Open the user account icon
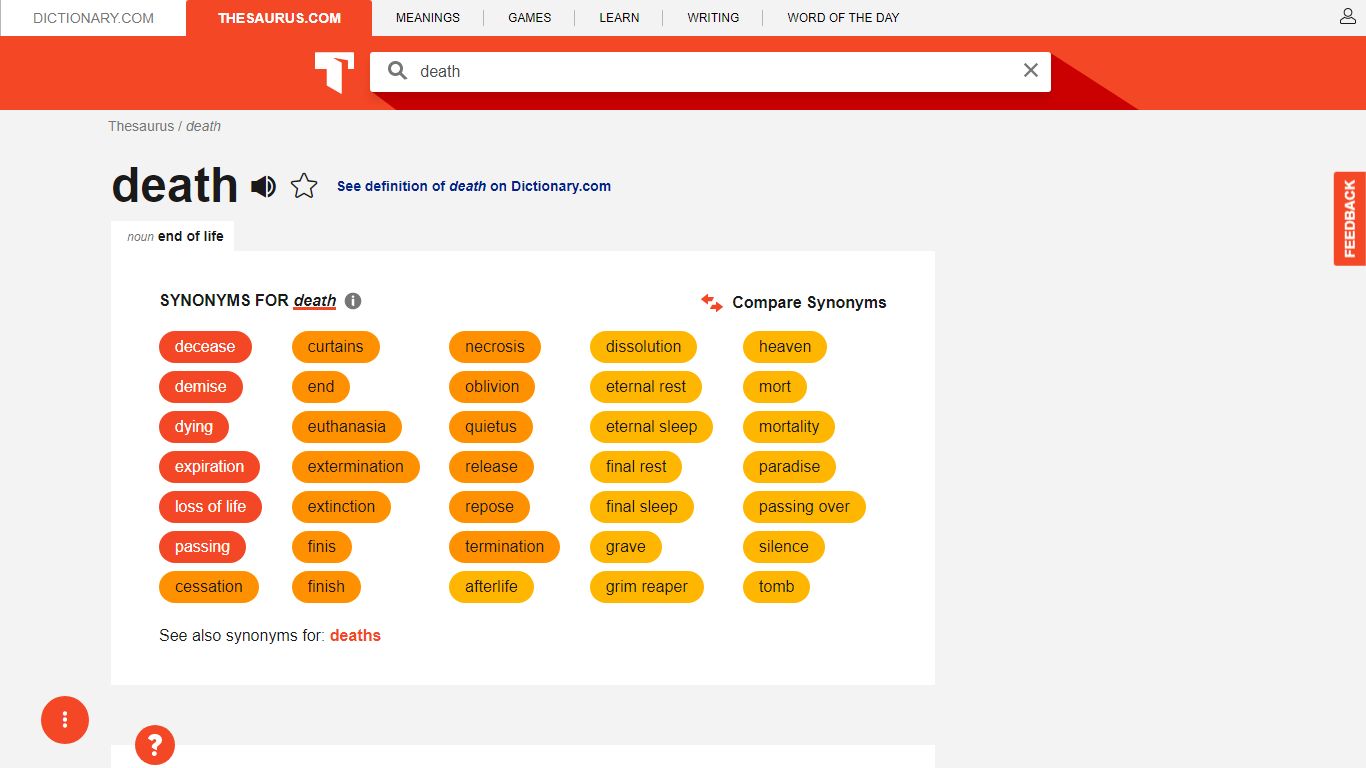 click(1348, 17)
